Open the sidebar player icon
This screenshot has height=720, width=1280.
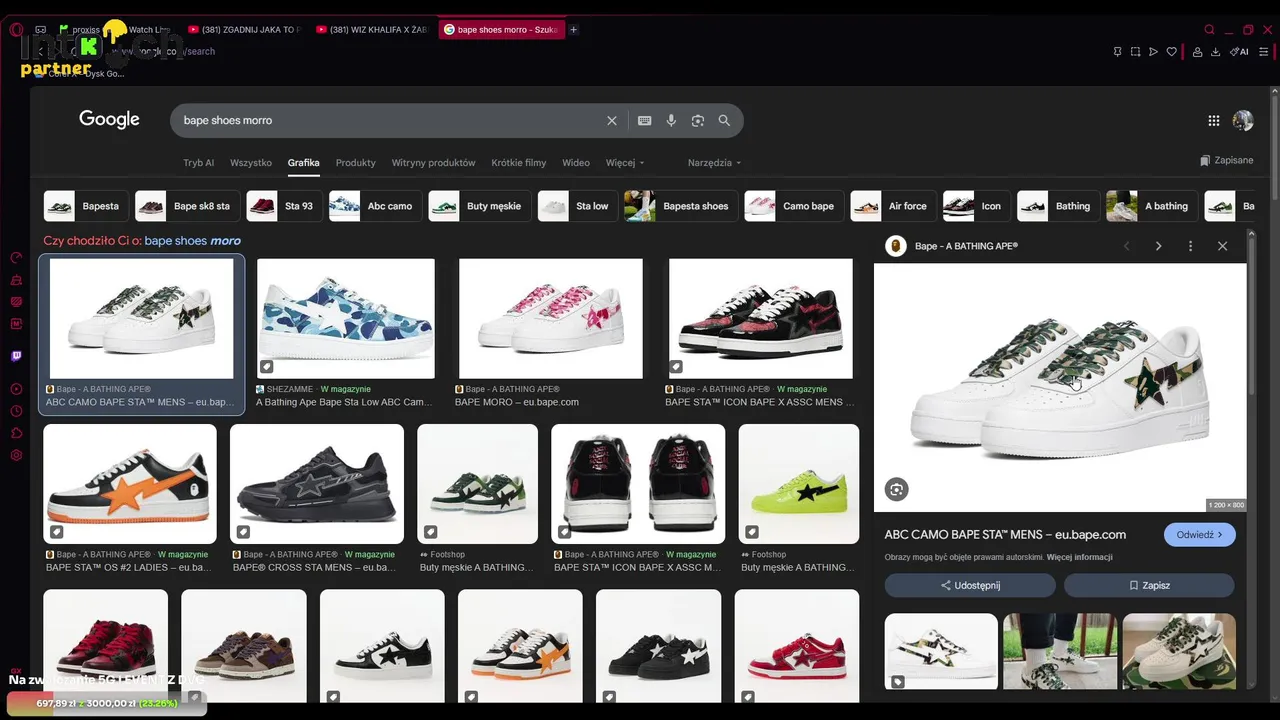pyautogui.click(x=16, y=389)
